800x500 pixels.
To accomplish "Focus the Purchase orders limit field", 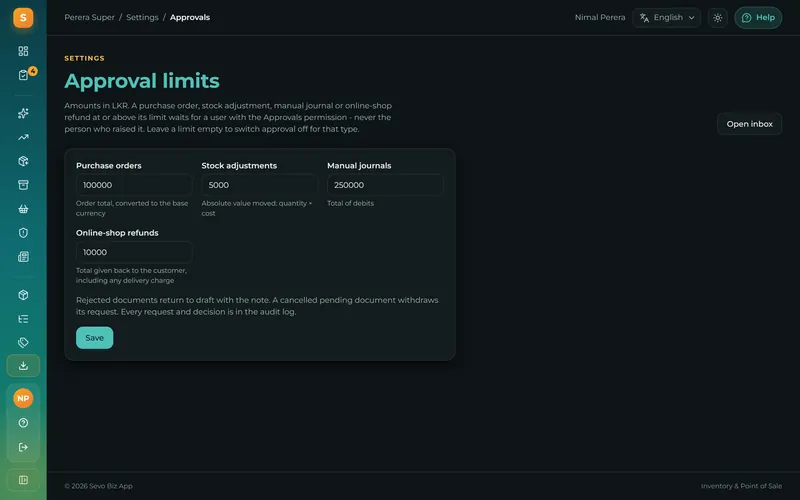I will click(x=134, y=185).
